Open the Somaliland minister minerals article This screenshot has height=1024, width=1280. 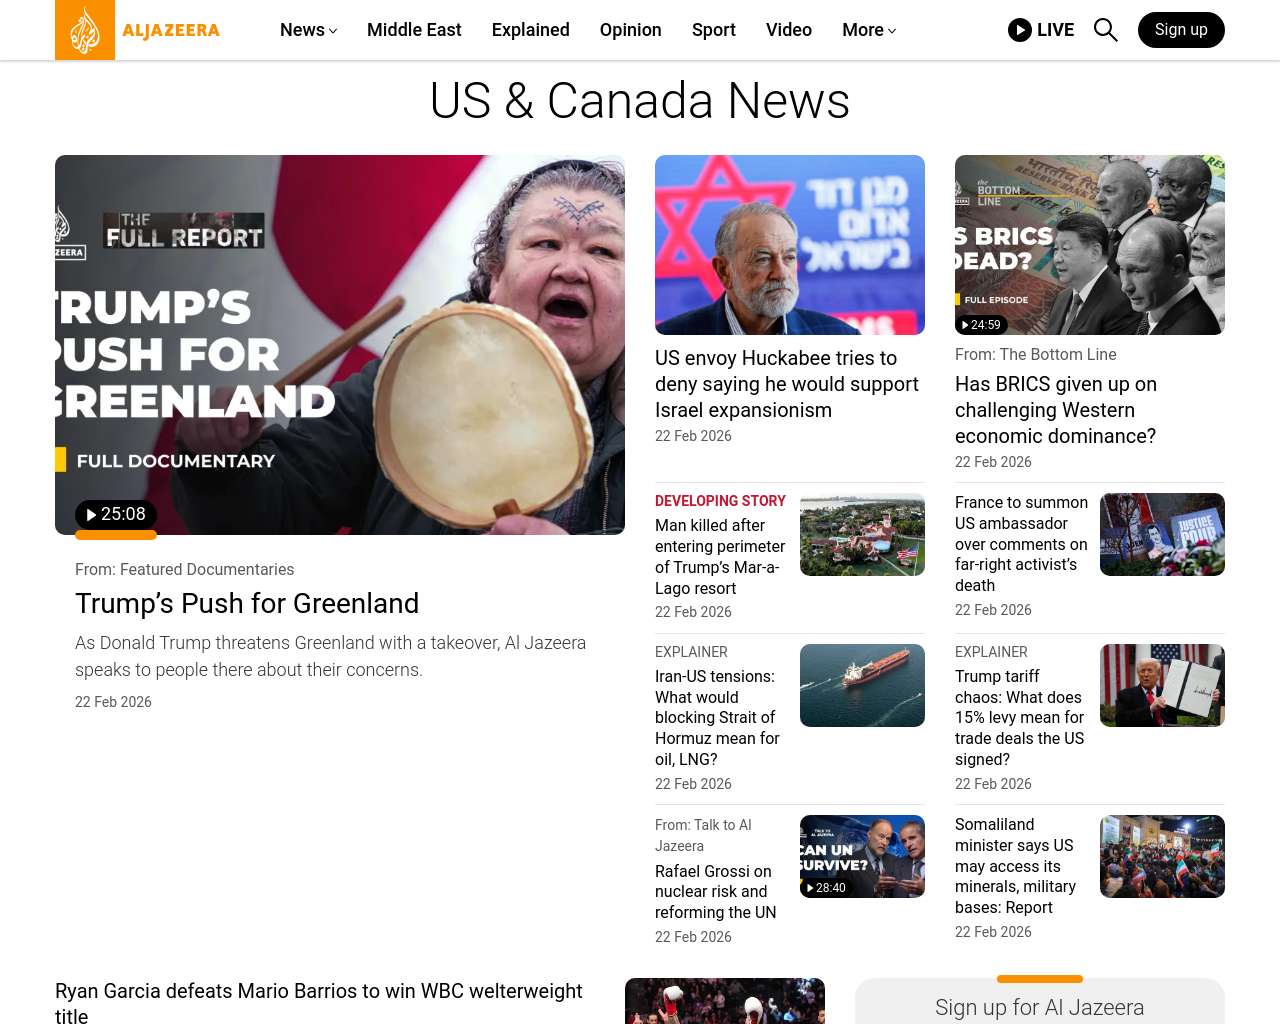(x=1016, y=866)
